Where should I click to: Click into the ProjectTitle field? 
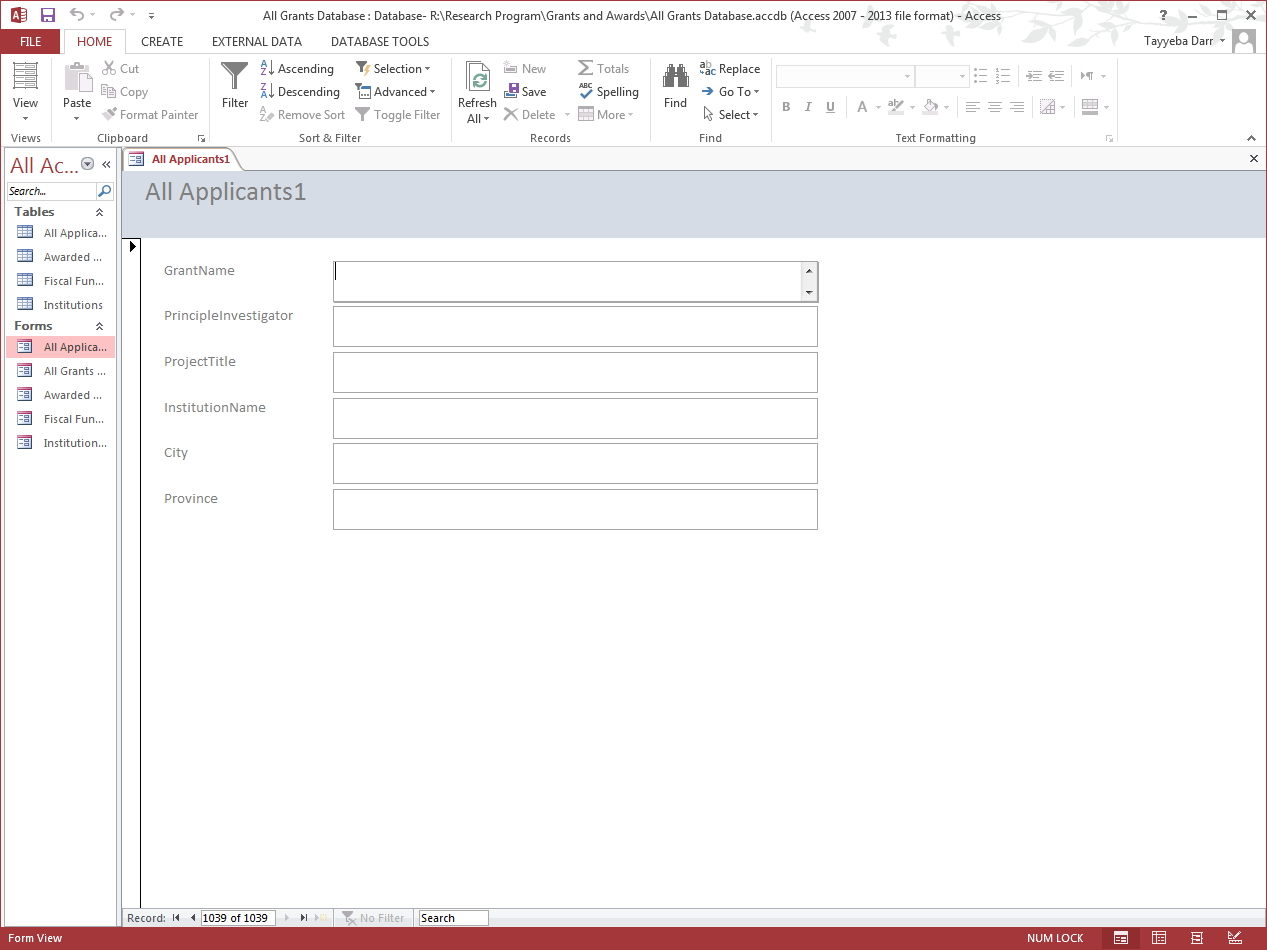coord(575,372)
